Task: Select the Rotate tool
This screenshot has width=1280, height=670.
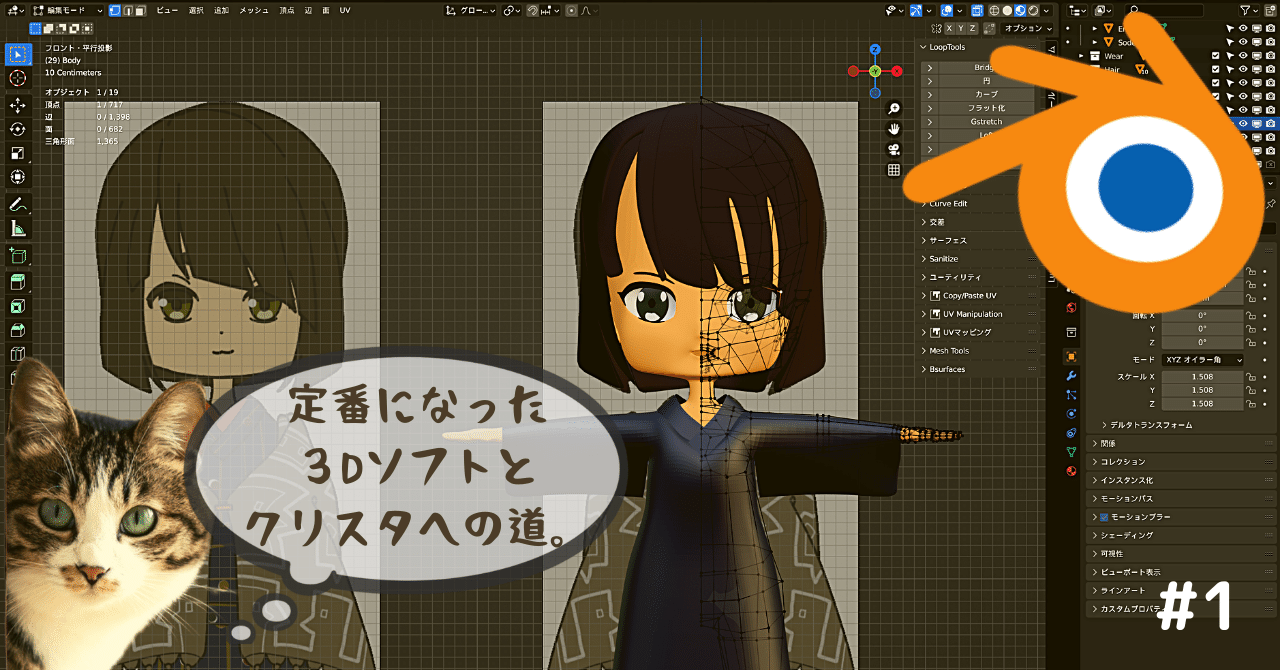Action: point(17,129)
